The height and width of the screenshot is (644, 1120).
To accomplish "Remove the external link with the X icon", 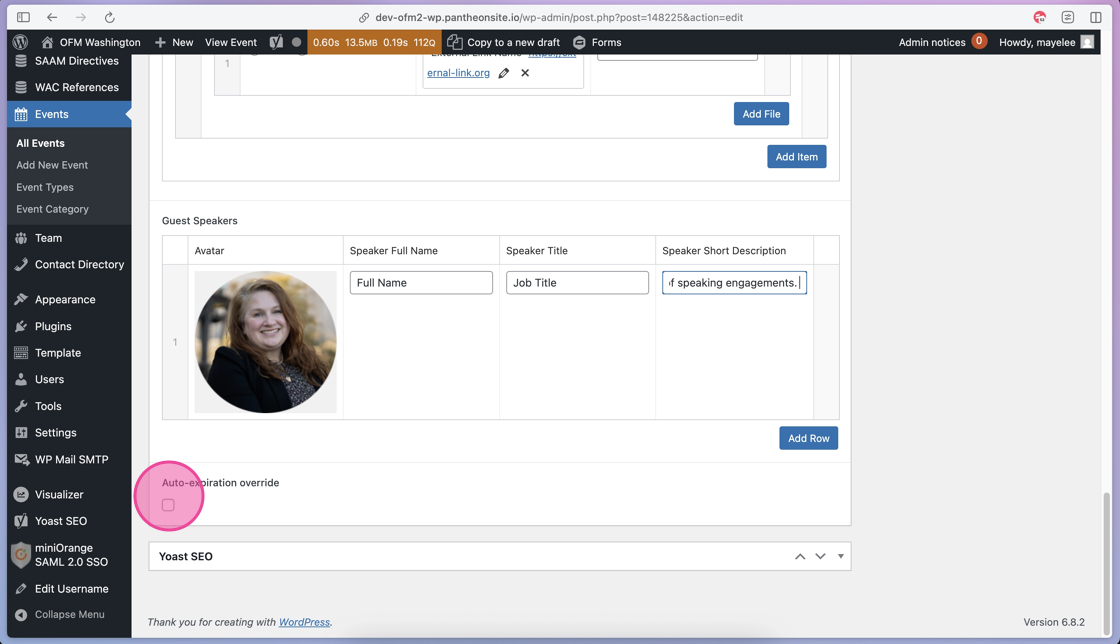I will pyautogui.click(x=525, y=73).
